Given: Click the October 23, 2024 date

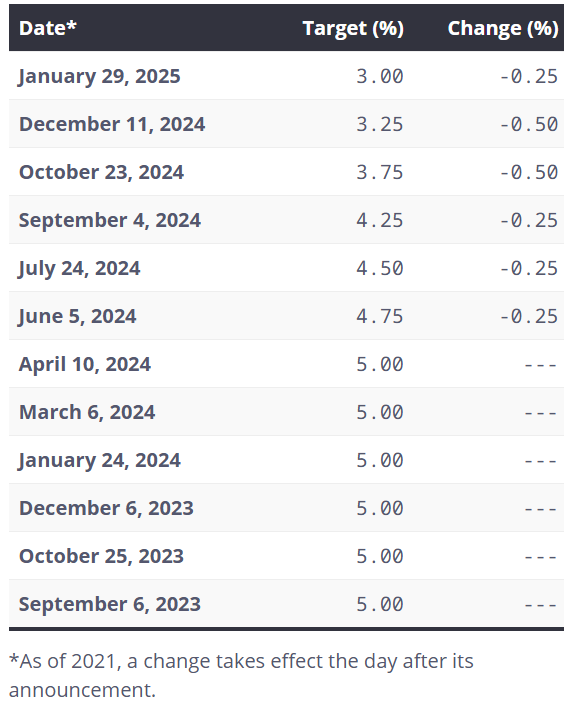Looking at the screenshot, I should [101, 172].
